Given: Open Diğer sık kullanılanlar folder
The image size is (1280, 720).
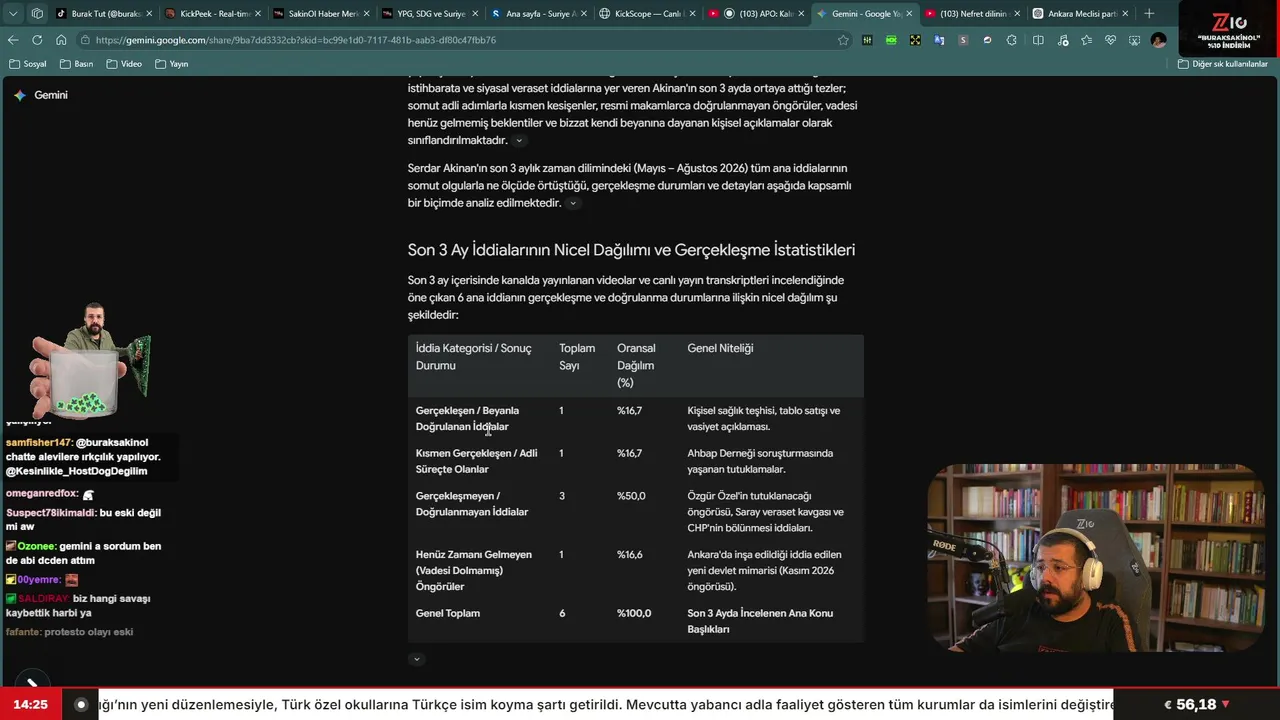Looking at the screenshot, I should point(1223,64).
